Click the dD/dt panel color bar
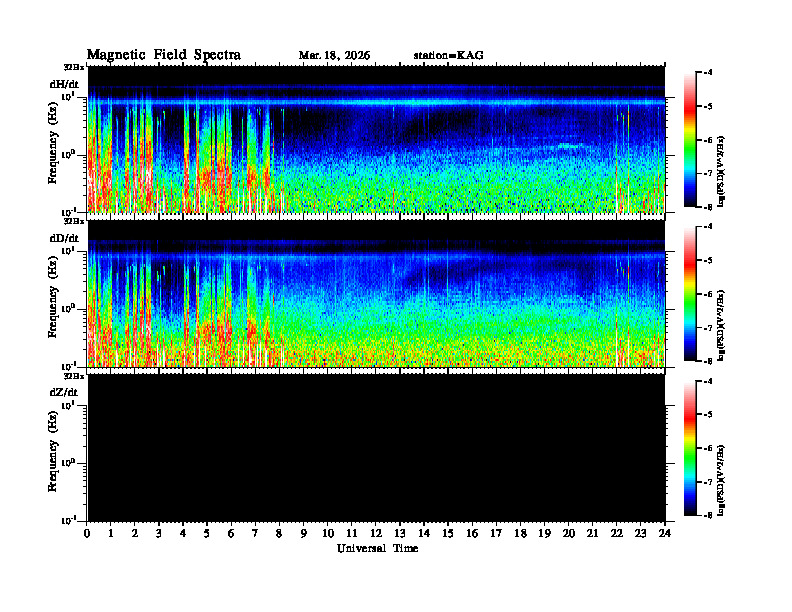Viewport: 792px width, 612px height. (x=690, y=294)
